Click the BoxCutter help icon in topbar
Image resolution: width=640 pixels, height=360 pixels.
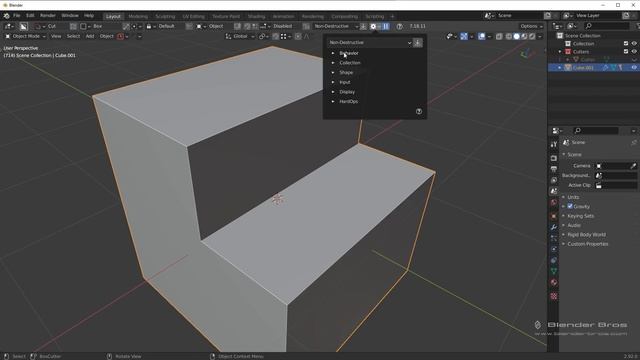coord(400,26)
